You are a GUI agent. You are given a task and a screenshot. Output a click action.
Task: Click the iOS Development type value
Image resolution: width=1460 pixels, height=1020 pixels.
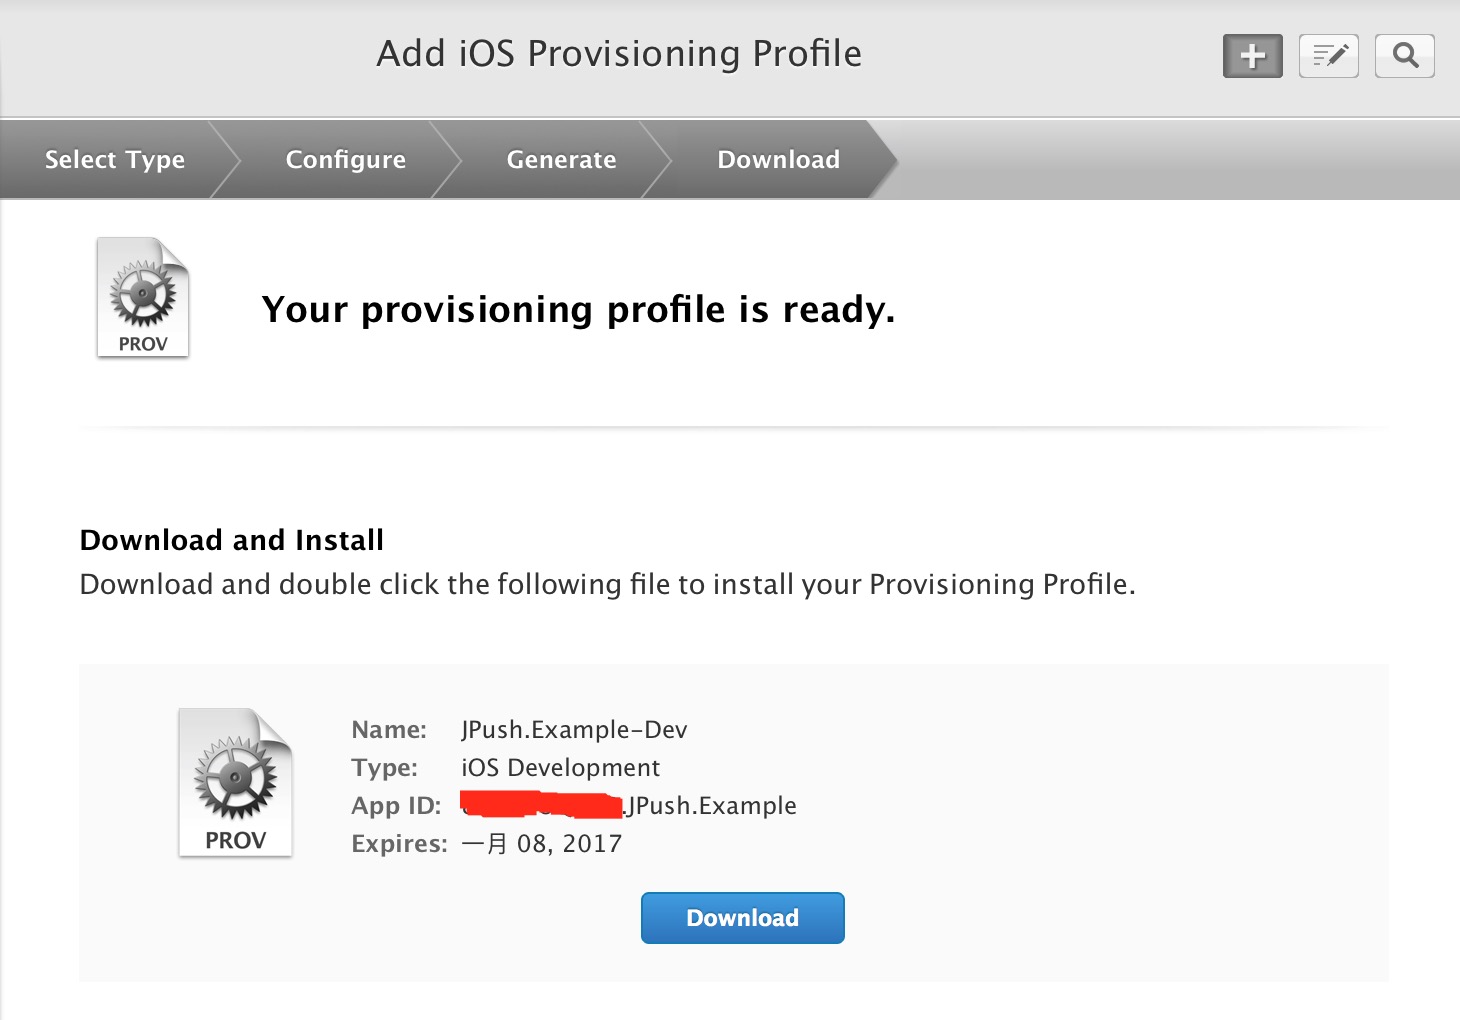pos(560,768)
